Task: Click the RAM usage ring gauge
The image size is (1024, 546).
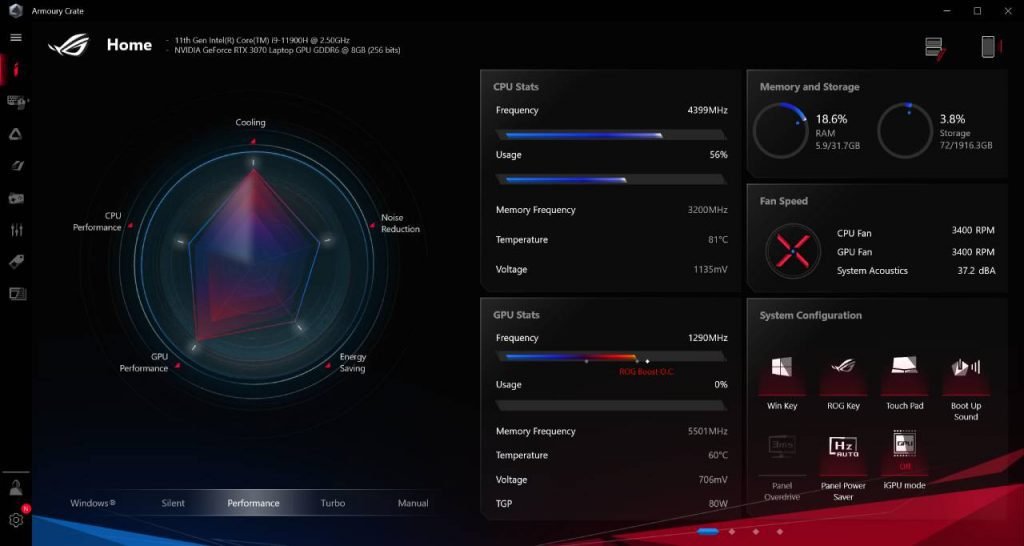Action: [x=780, y=131]
